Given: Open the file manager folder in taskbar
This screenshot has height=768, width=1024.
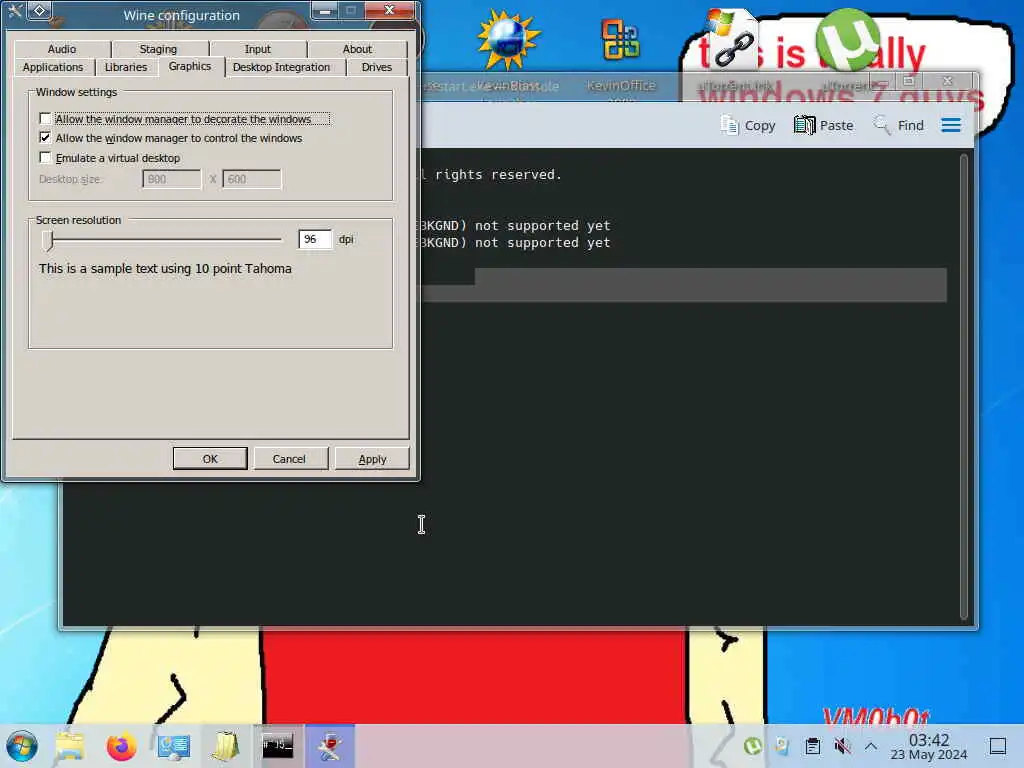Looking at the screenshot, I should coord(70,746).
